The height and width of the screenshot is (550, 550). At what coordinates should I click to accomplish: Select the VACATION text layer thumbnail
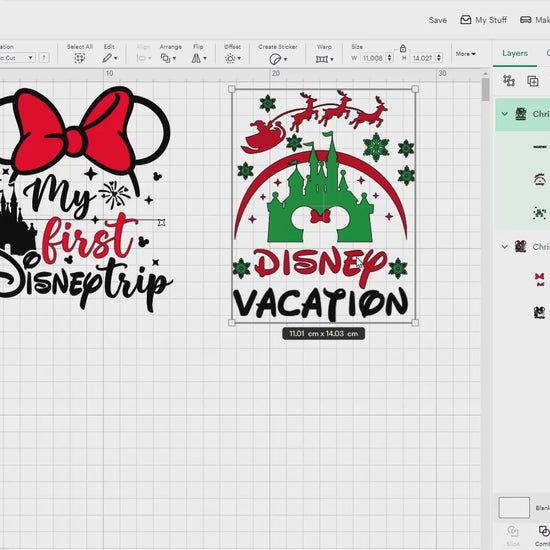540,147
